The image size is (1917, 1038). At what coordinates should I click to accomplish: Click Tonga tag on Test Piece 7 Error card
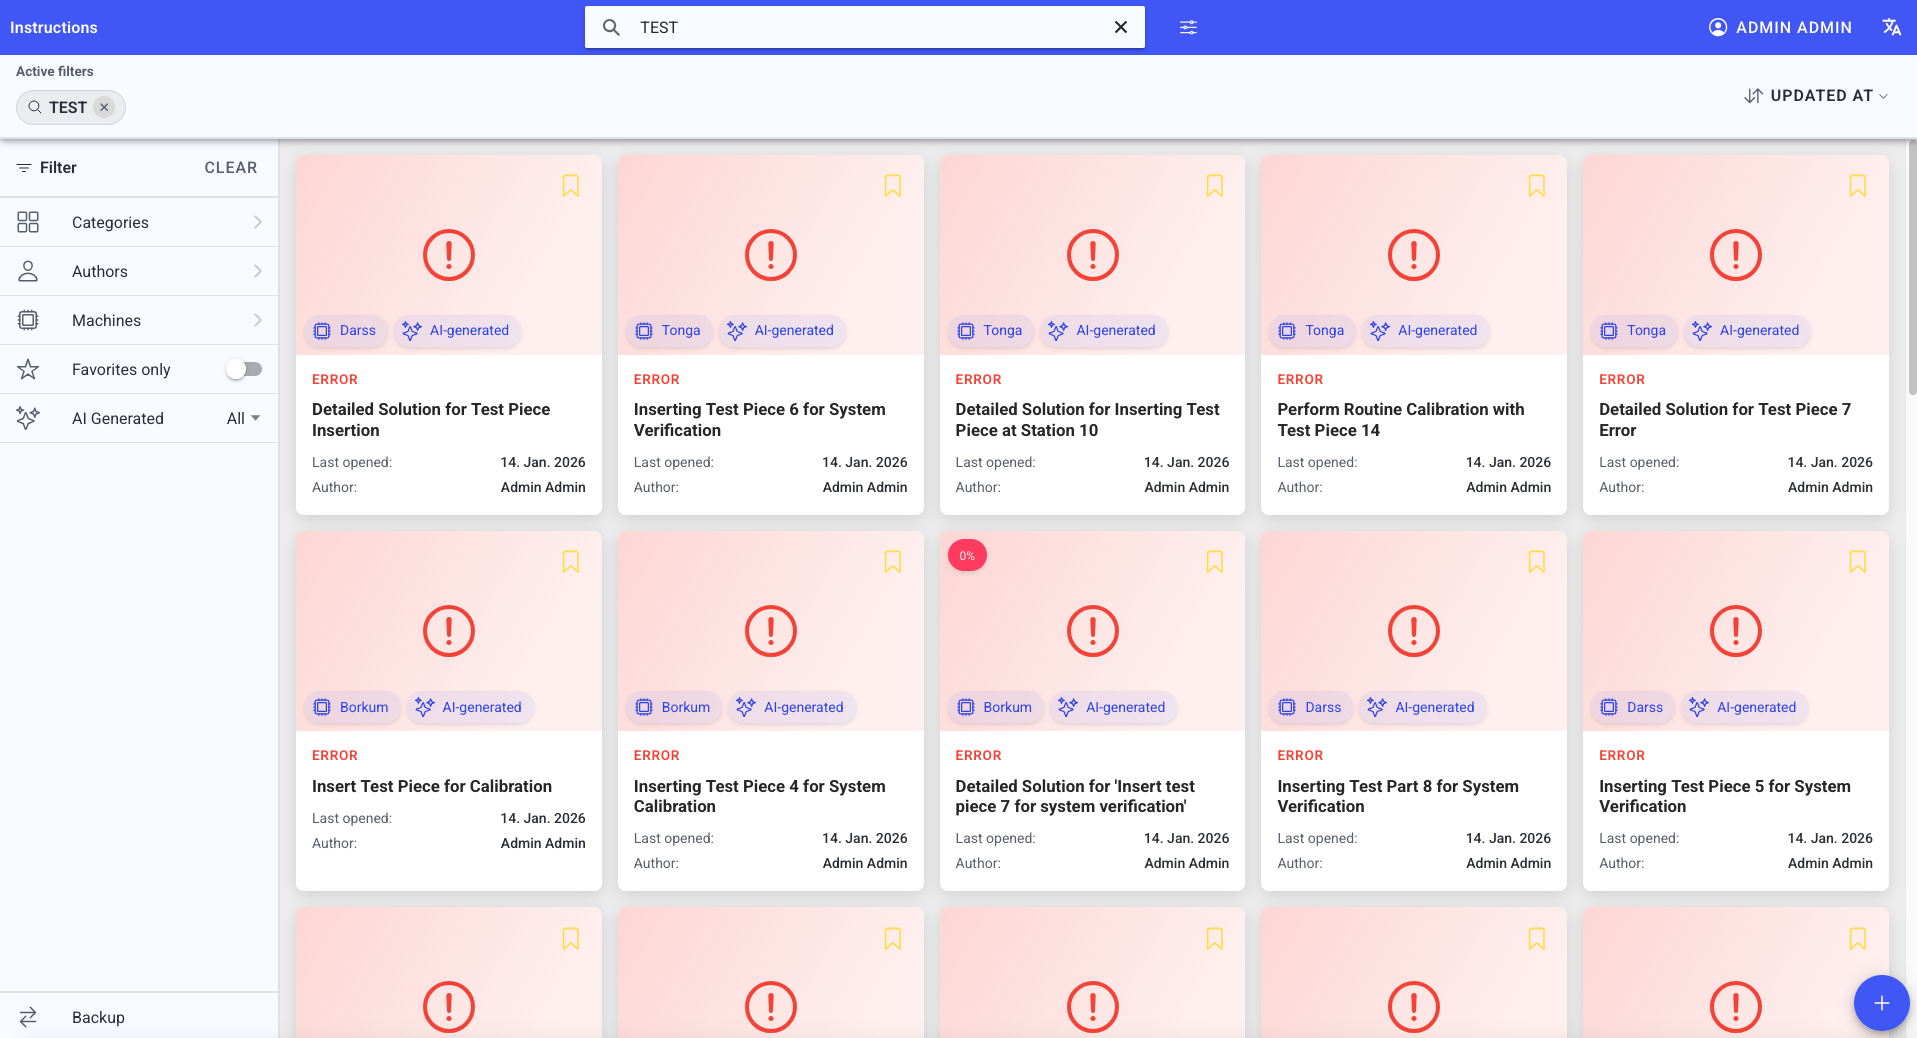pos(1634,331)
